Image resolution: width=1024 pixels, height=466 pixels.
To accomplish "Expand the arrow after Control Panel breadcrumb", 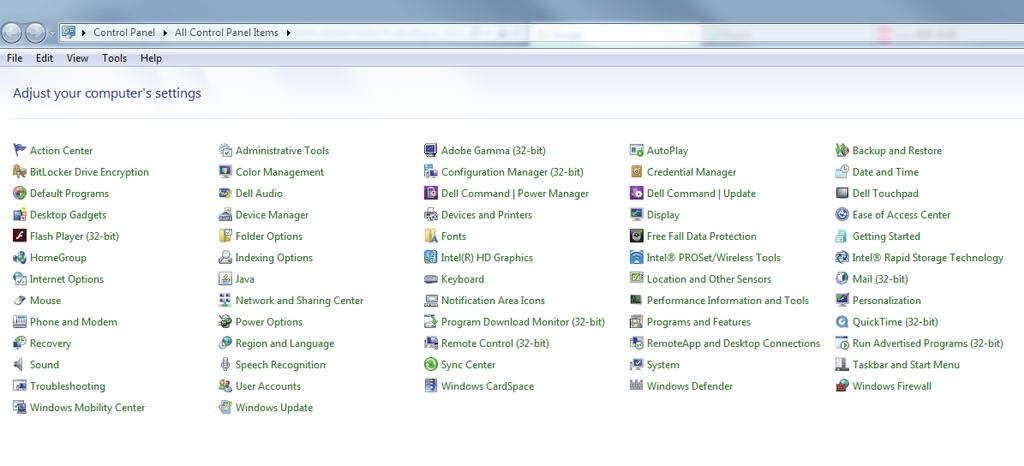I will pos(165,33).
